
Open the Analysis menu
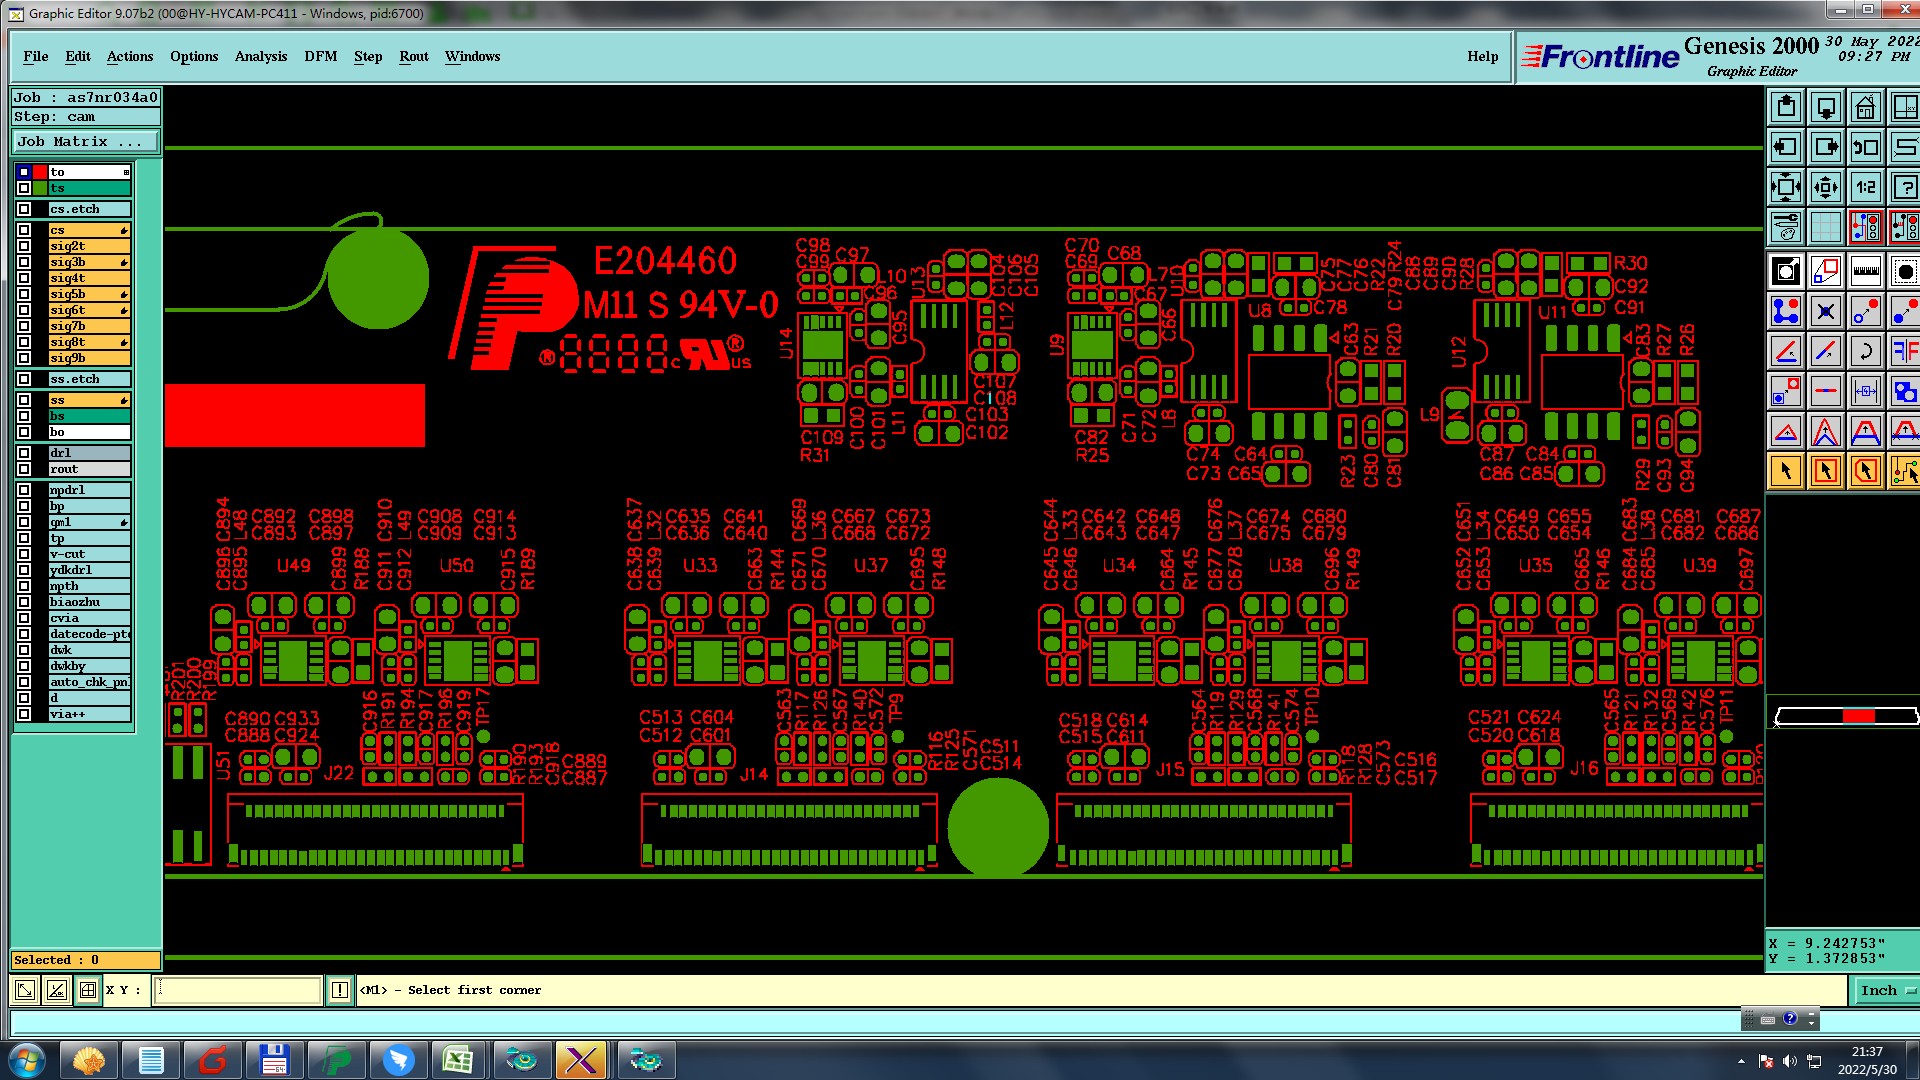coord(260,56)
